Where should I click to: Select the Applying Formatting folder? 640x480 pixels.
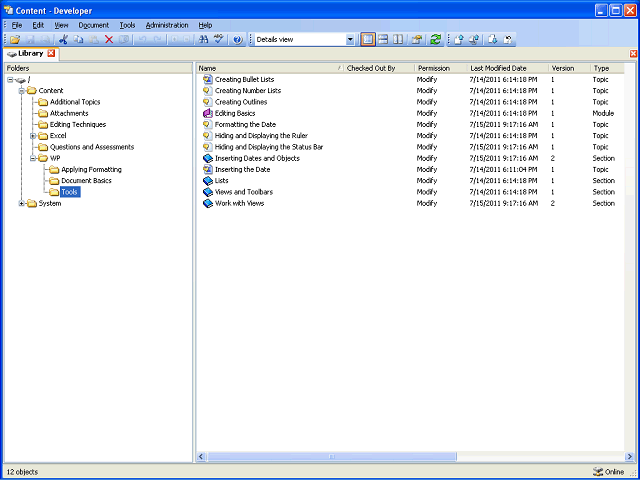pyautogui.click(x=91, y=169)
